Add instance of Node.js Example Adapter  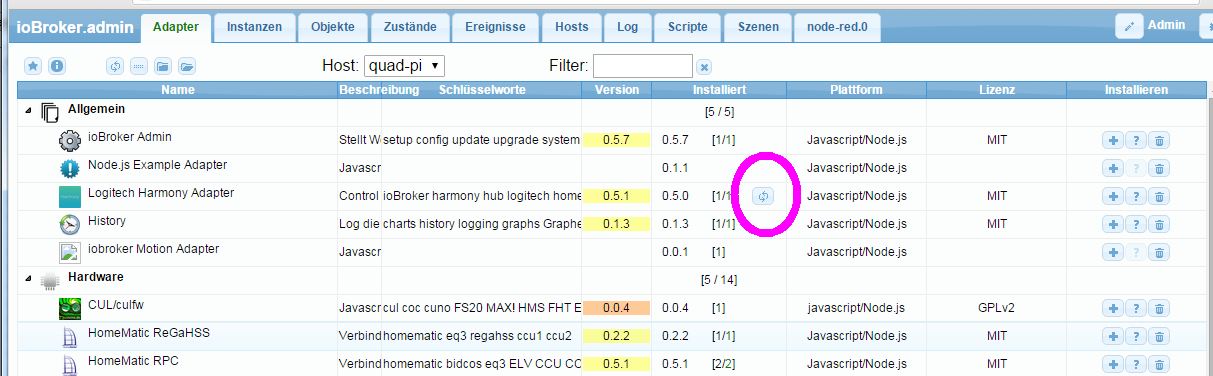(x=1112, y=168)
